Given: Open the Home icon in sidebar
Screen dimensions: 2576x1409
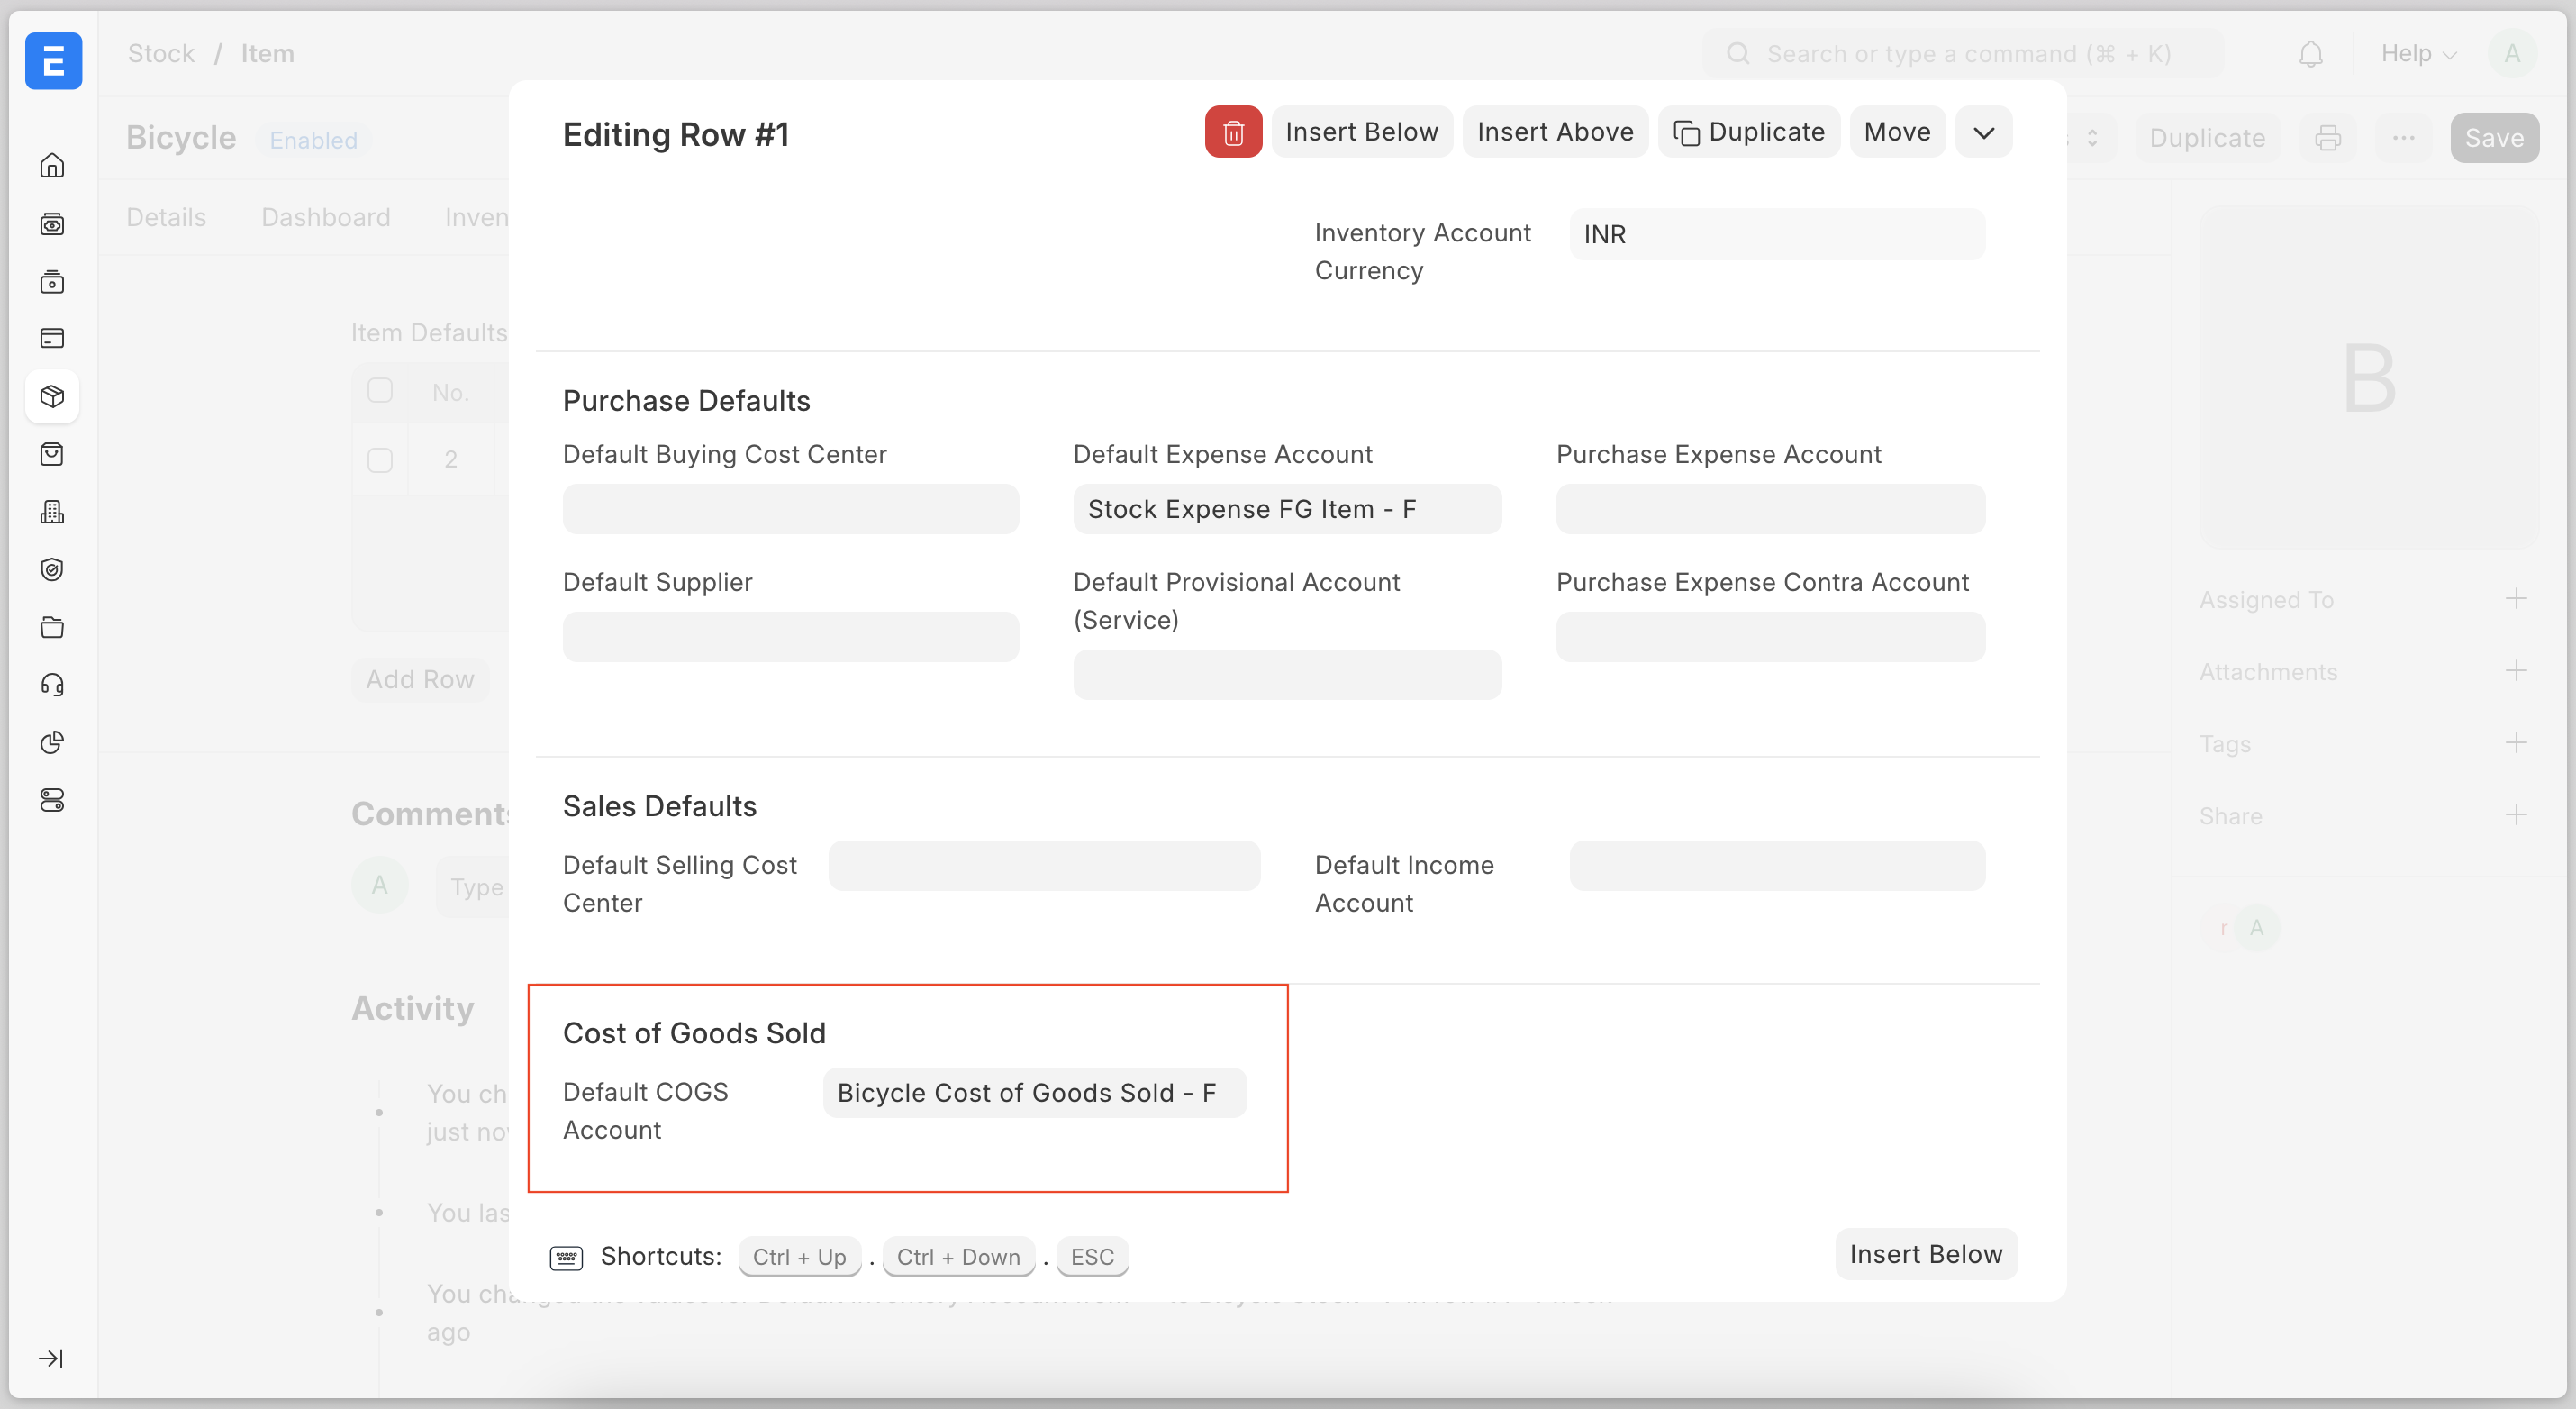Looking at the screenshot, I should tap(52, 165).
